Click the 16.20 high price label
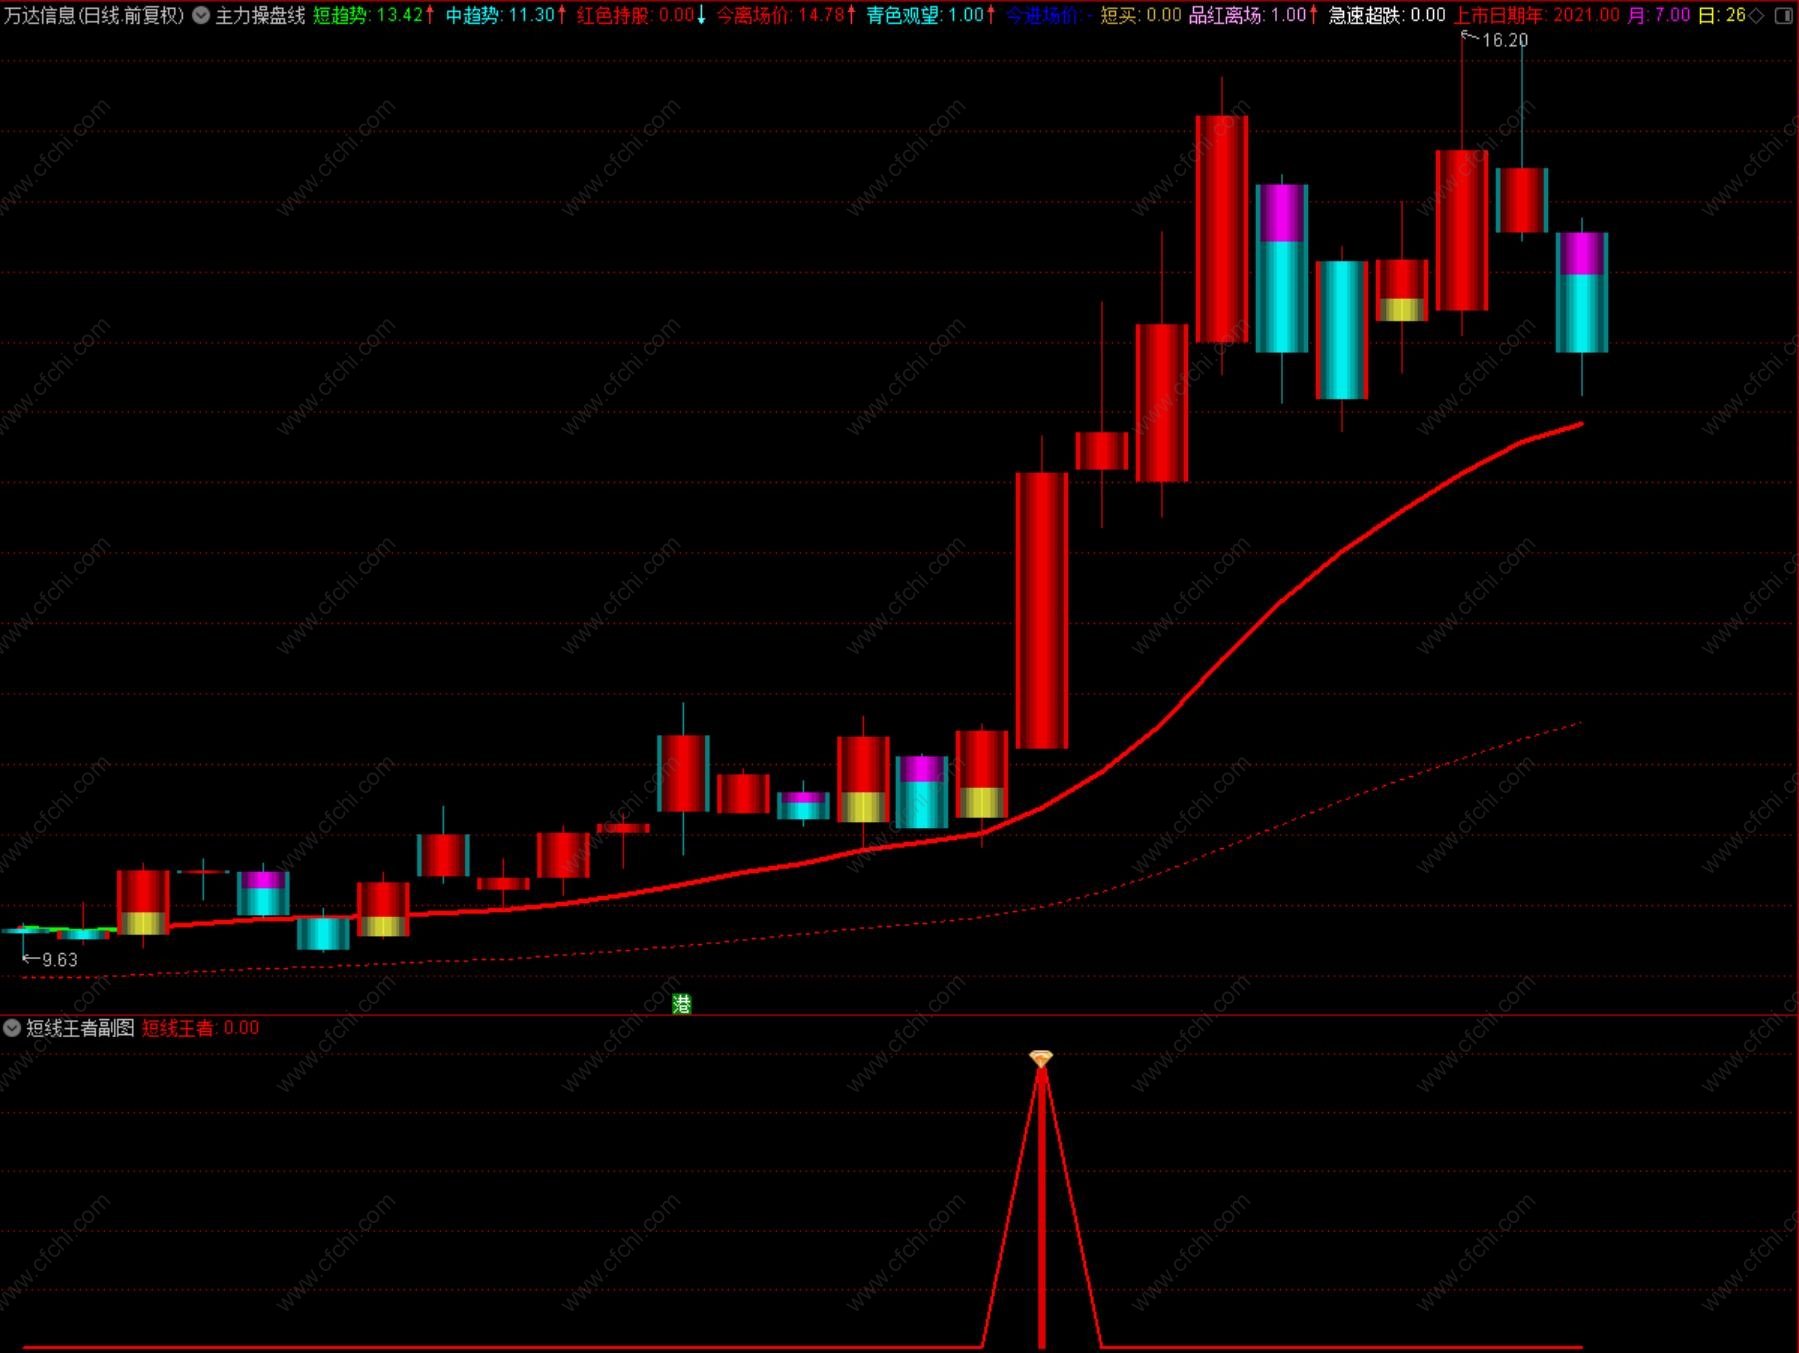 (1504, 40)
